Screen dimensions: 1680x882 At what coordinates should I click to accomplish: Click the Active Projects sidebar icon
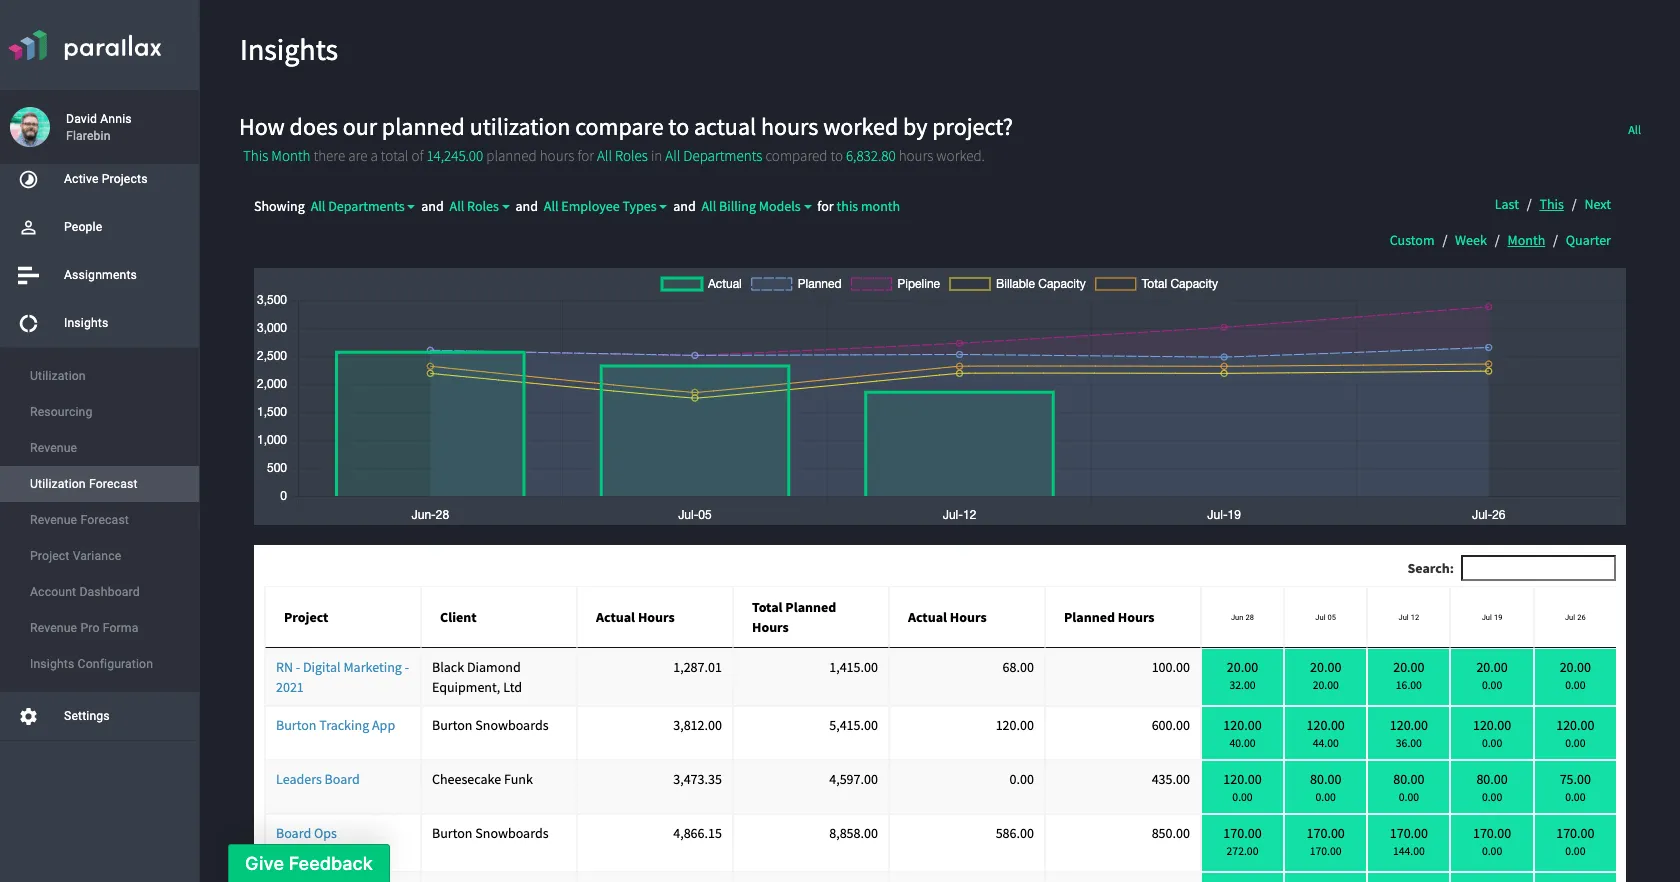coord(29,179)
